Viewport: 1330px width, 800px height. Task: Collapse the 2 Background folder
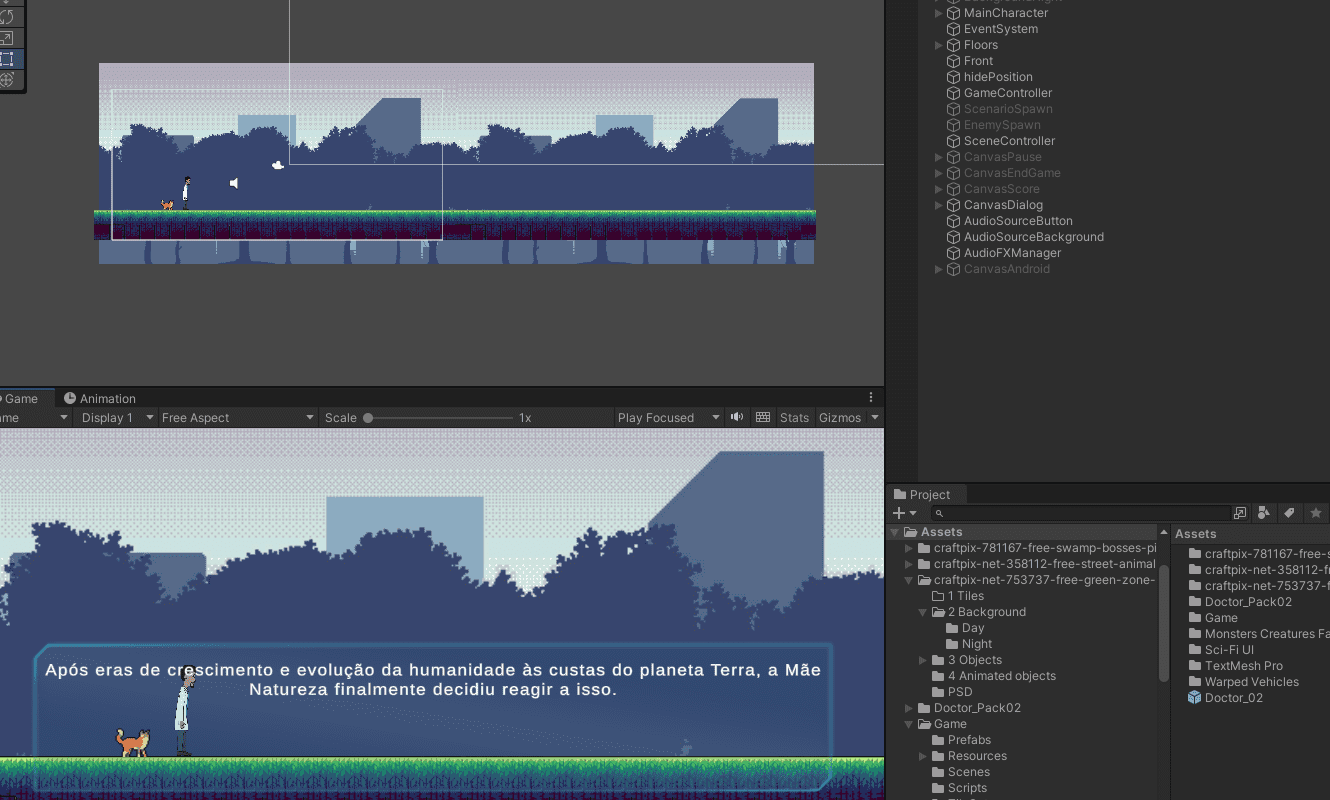pos(923,612)
